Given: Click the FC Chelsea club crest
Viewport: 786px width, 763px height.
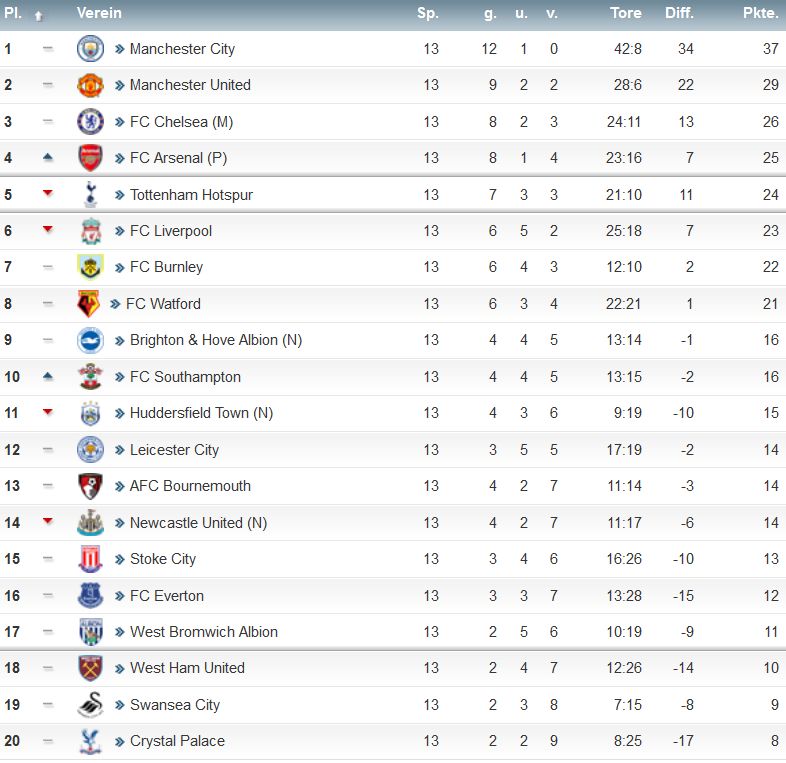Looking at the screenshot, I should tap(90, 122).
